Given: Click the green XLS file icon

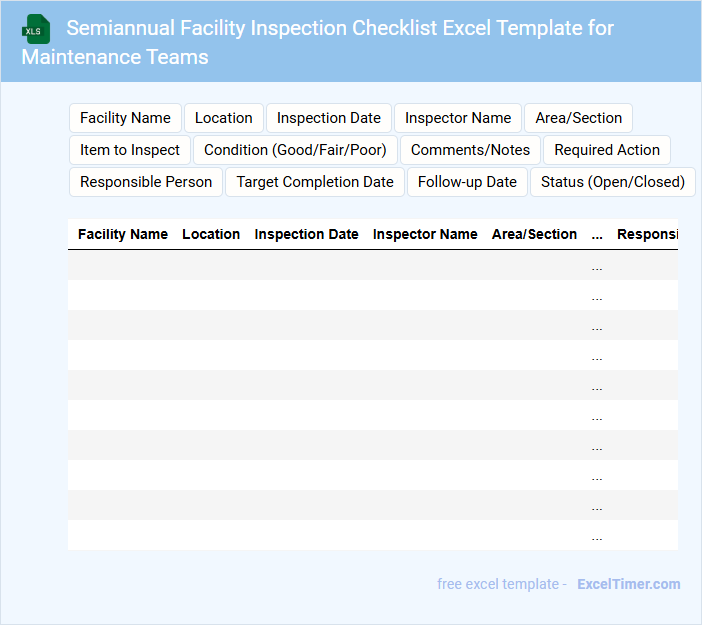Looking at the screenshot, I should tap(37, 29).
